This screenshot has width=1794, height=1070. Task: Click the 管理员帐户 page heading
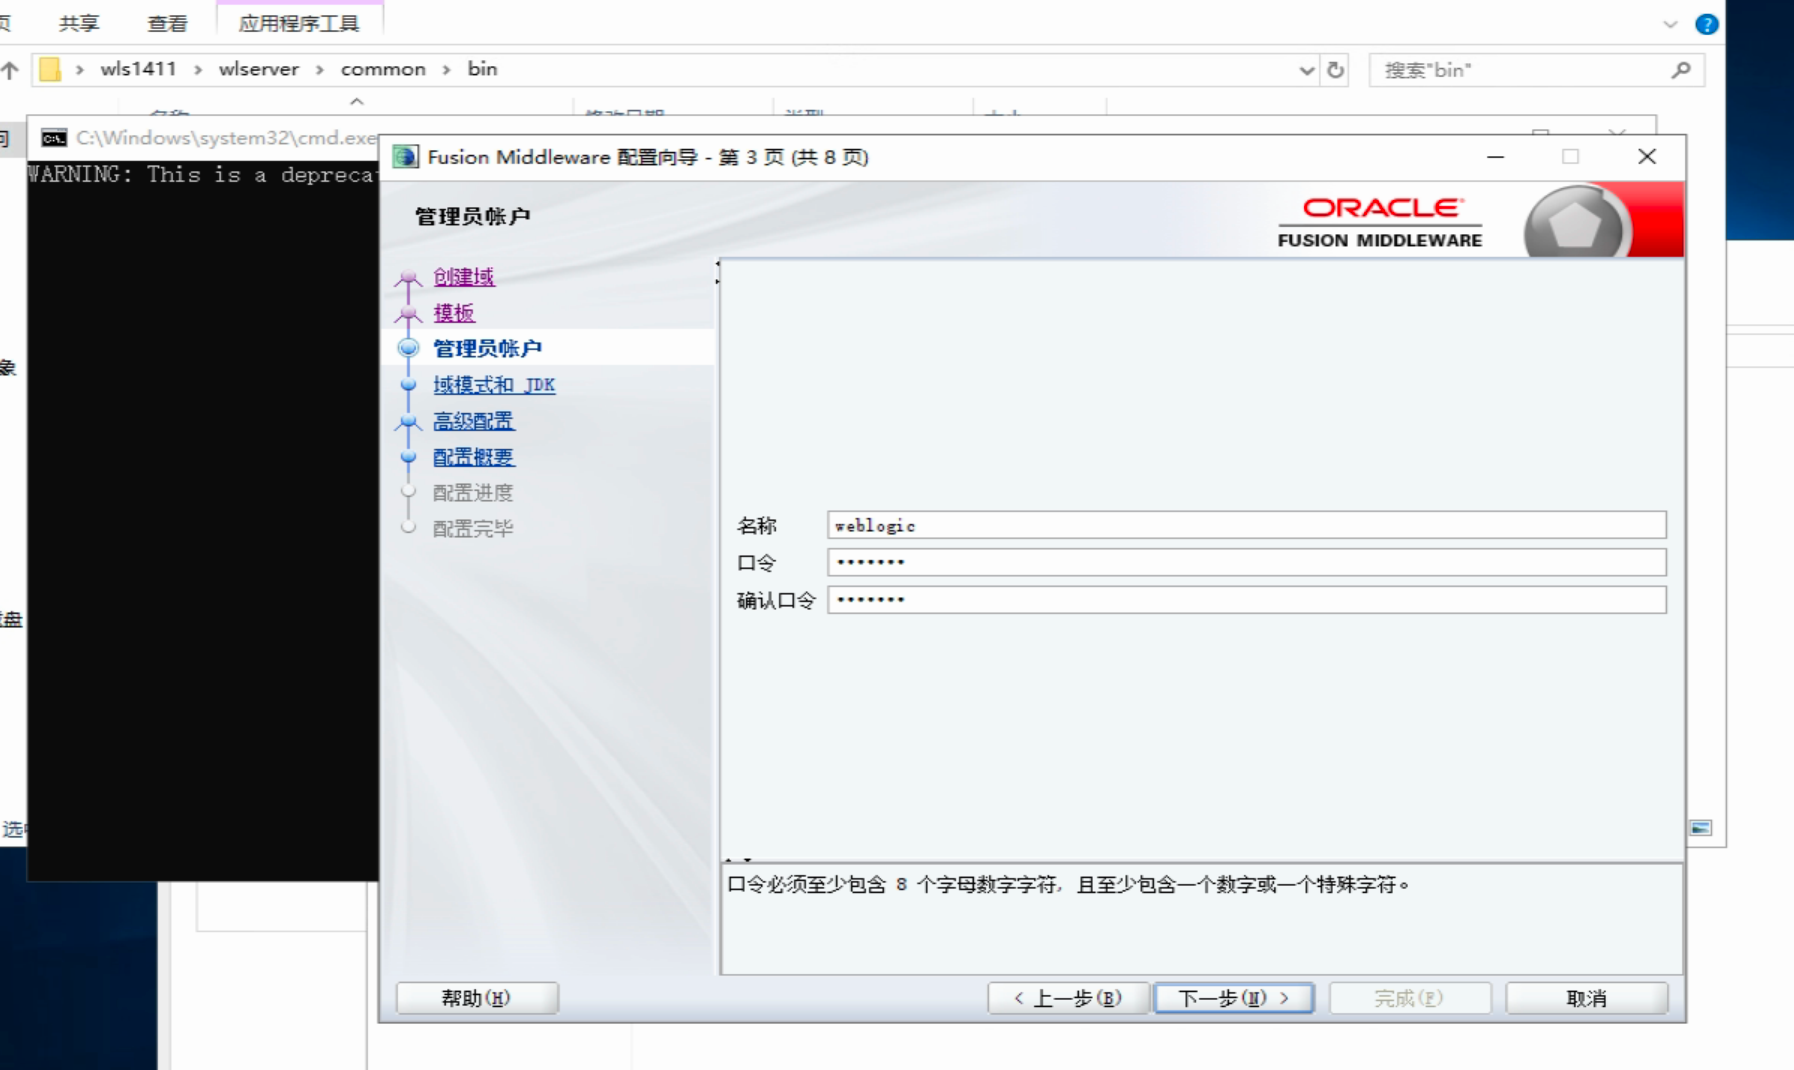click(472, 216)
